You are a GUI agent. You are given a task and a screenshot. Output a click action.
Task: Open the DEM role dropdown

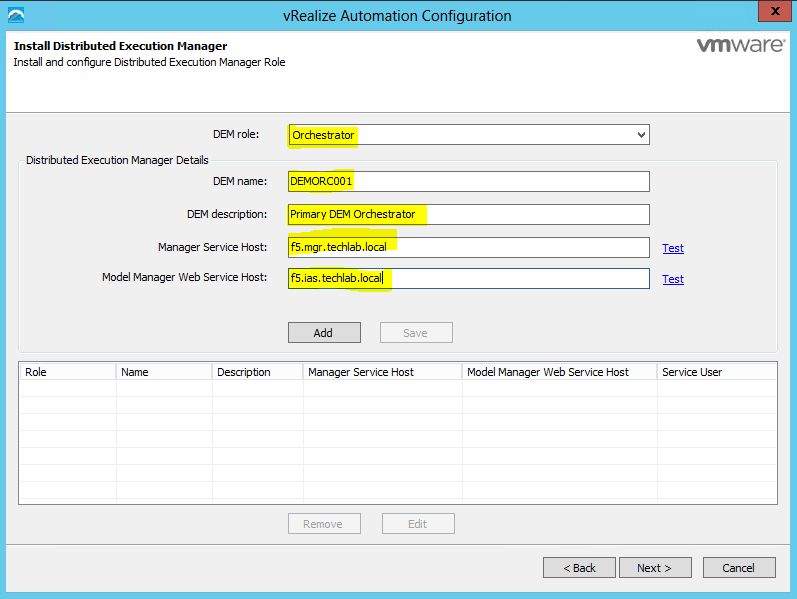point(469,135)
